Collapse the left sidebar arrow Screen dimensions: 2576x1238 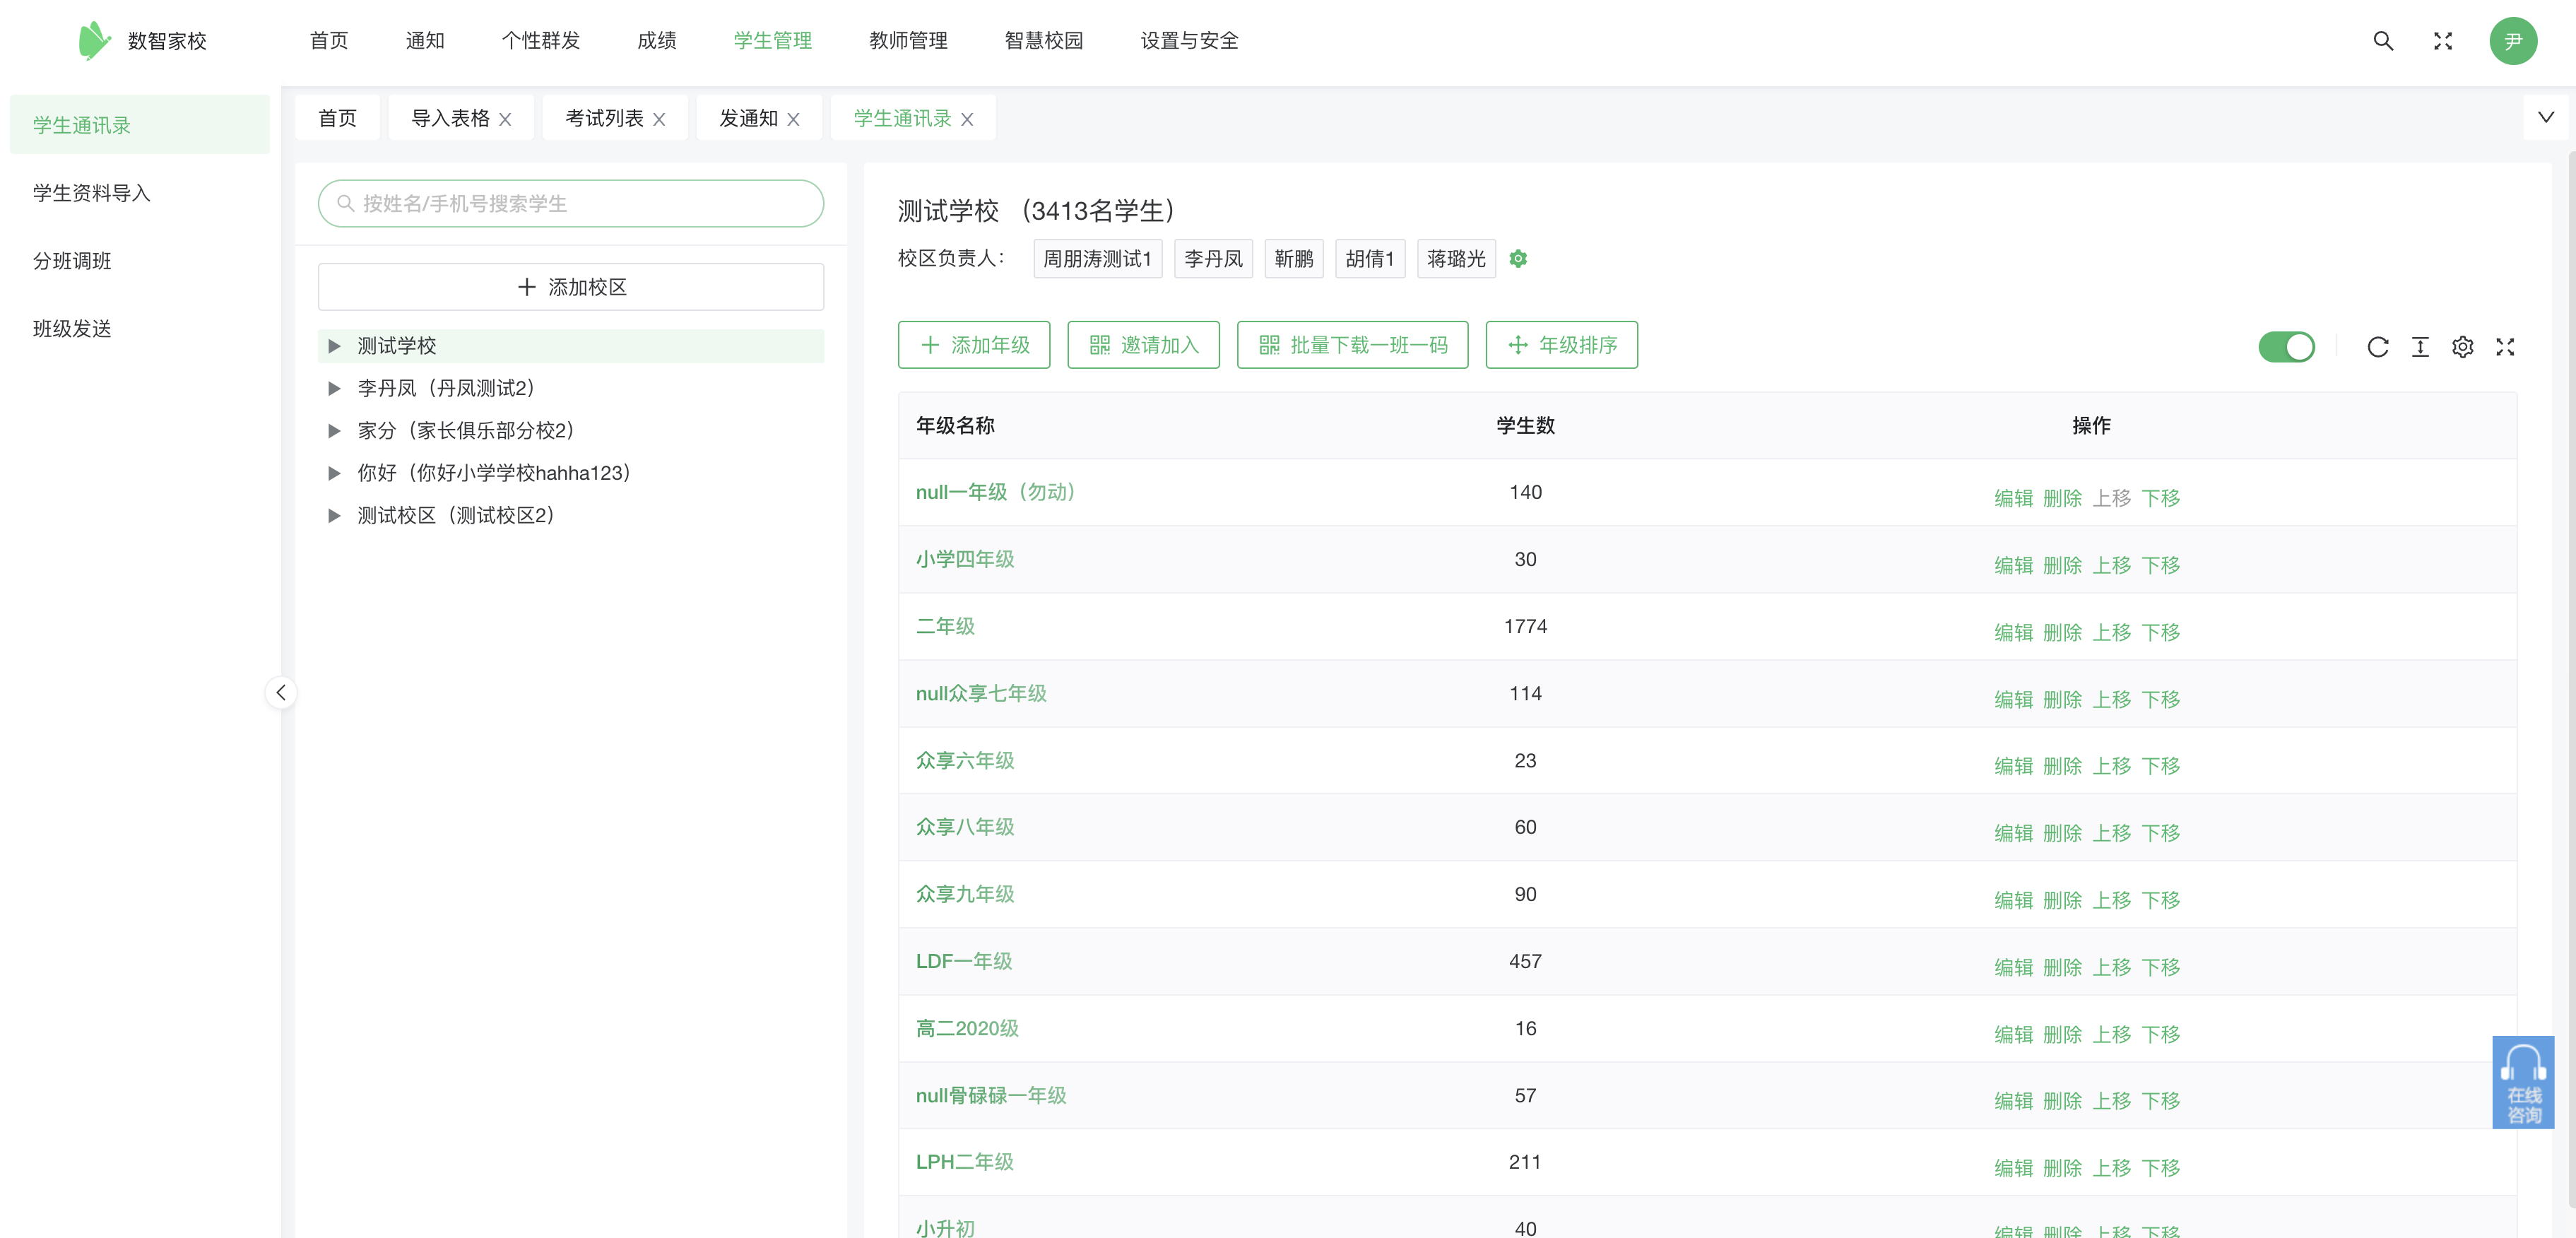pyautogui.click(x=281, y=692)
